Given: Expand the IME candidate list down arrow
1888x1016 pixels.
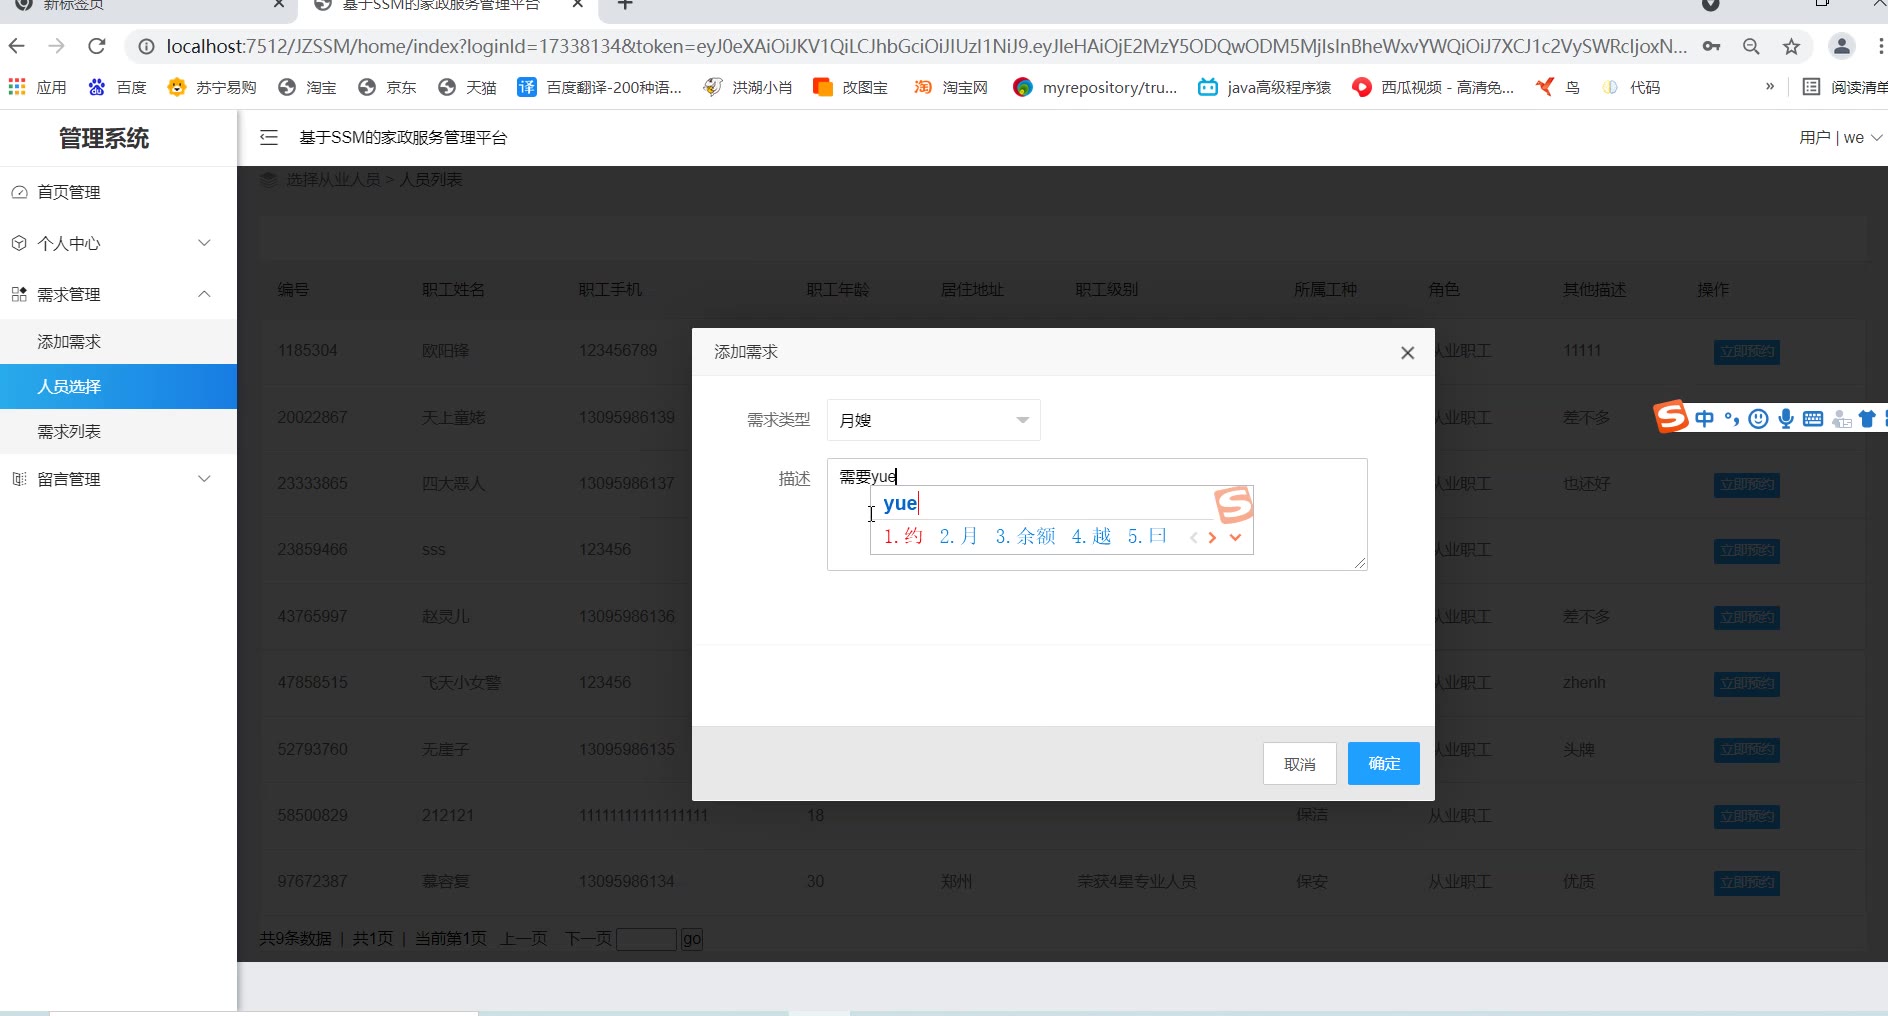Looking at the screenshot, I should tap(1235, 537).
